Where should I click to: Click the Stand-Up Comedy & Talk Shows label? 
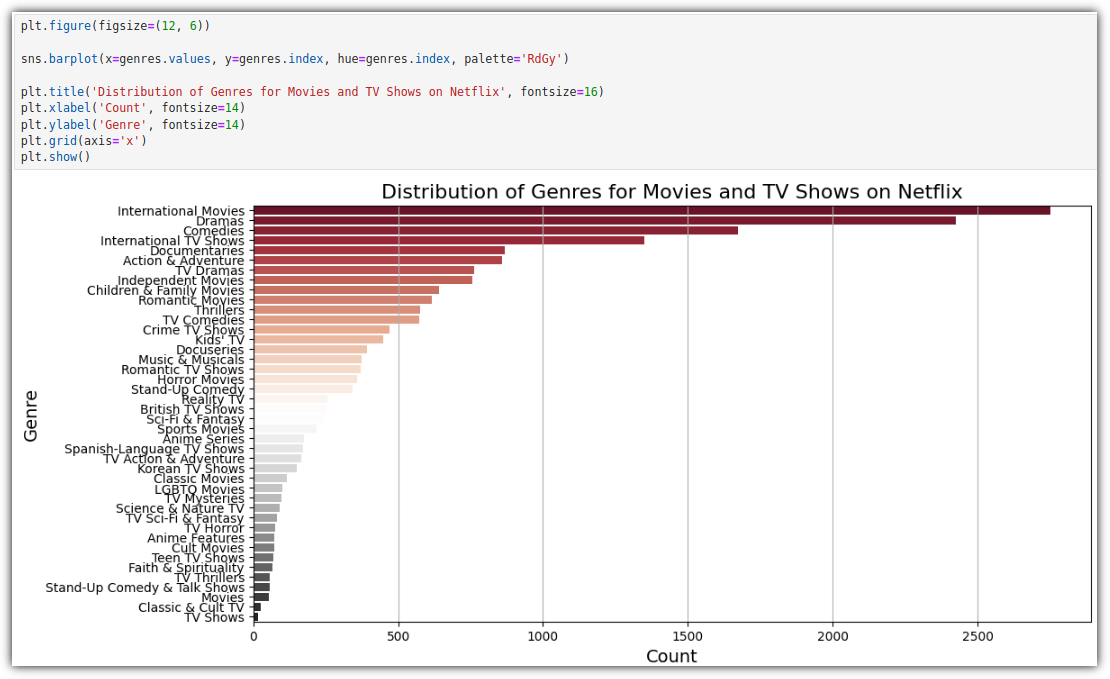[x=144, y=588]
